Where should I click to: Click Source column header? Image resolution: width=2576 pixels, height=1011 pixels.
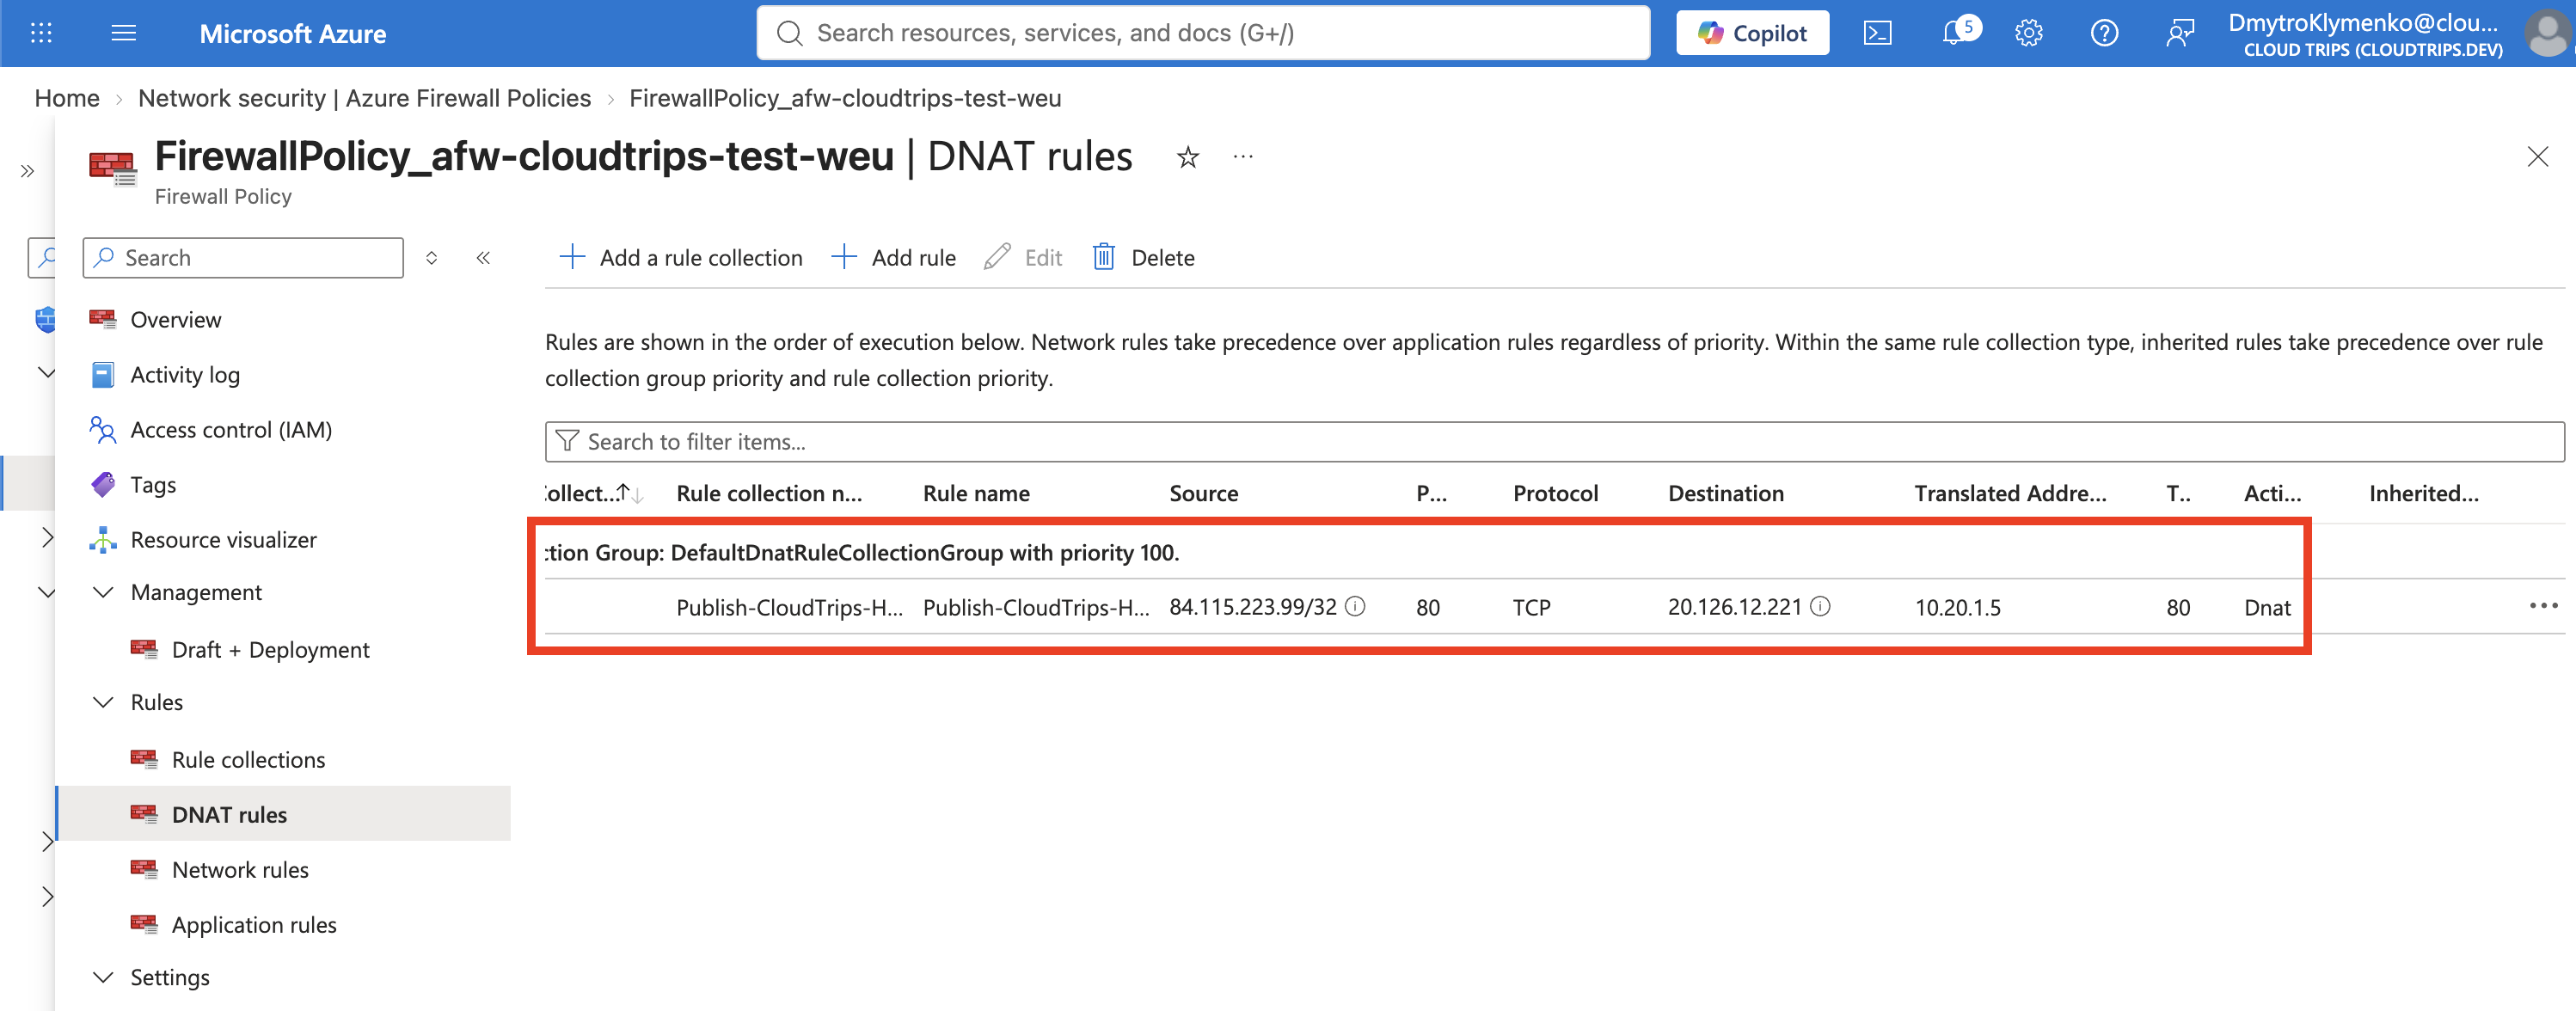click(x=1203, y=494)
